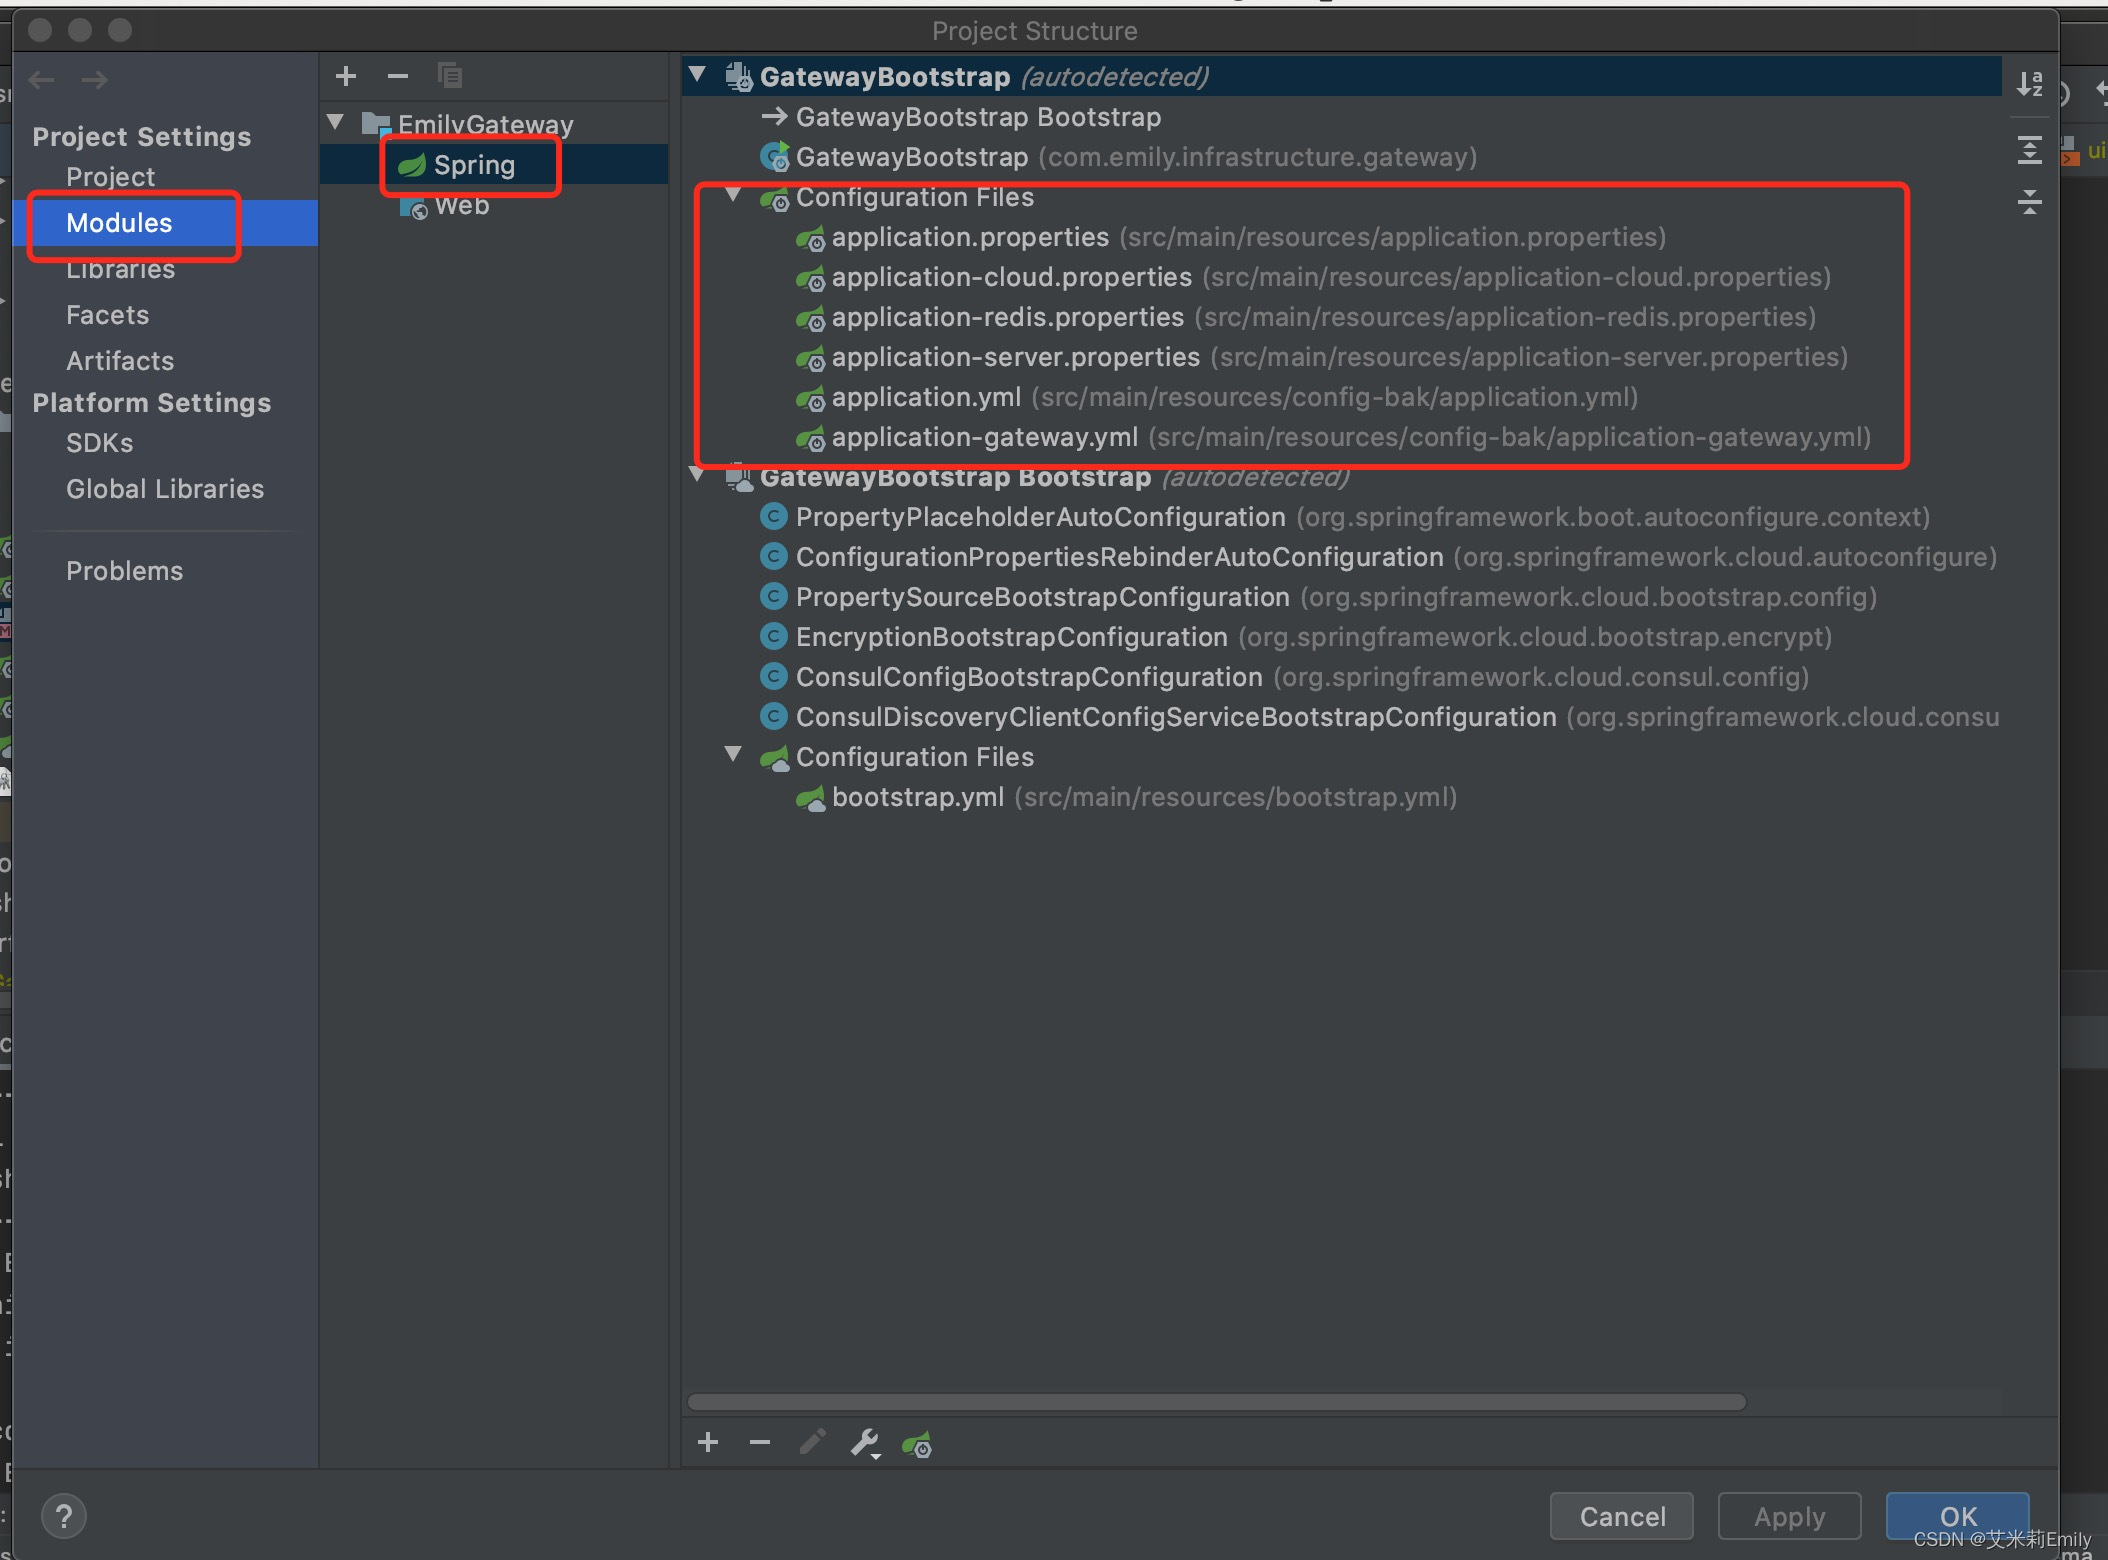Collapse GatewayBootstrap Bootstrap autodetected node

tap(698, 475)
